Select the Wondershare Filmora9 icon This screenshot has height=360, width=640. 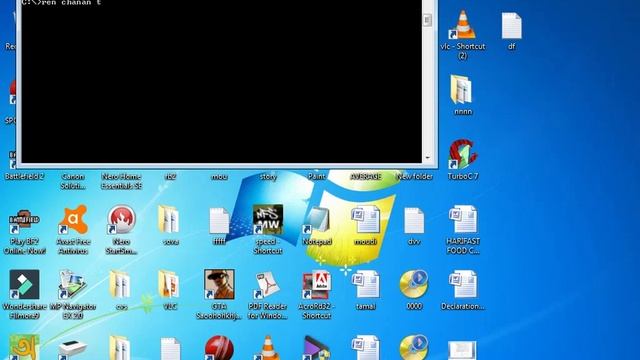point(24,284)
